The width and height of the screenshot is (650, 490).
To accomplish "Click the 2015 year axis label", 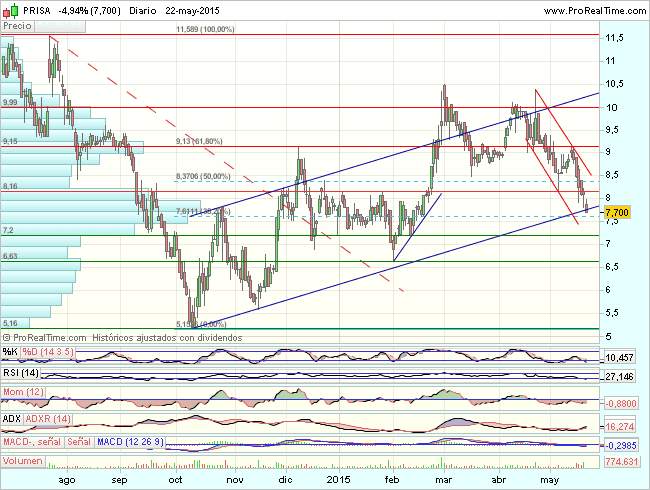I will [338, 480].
